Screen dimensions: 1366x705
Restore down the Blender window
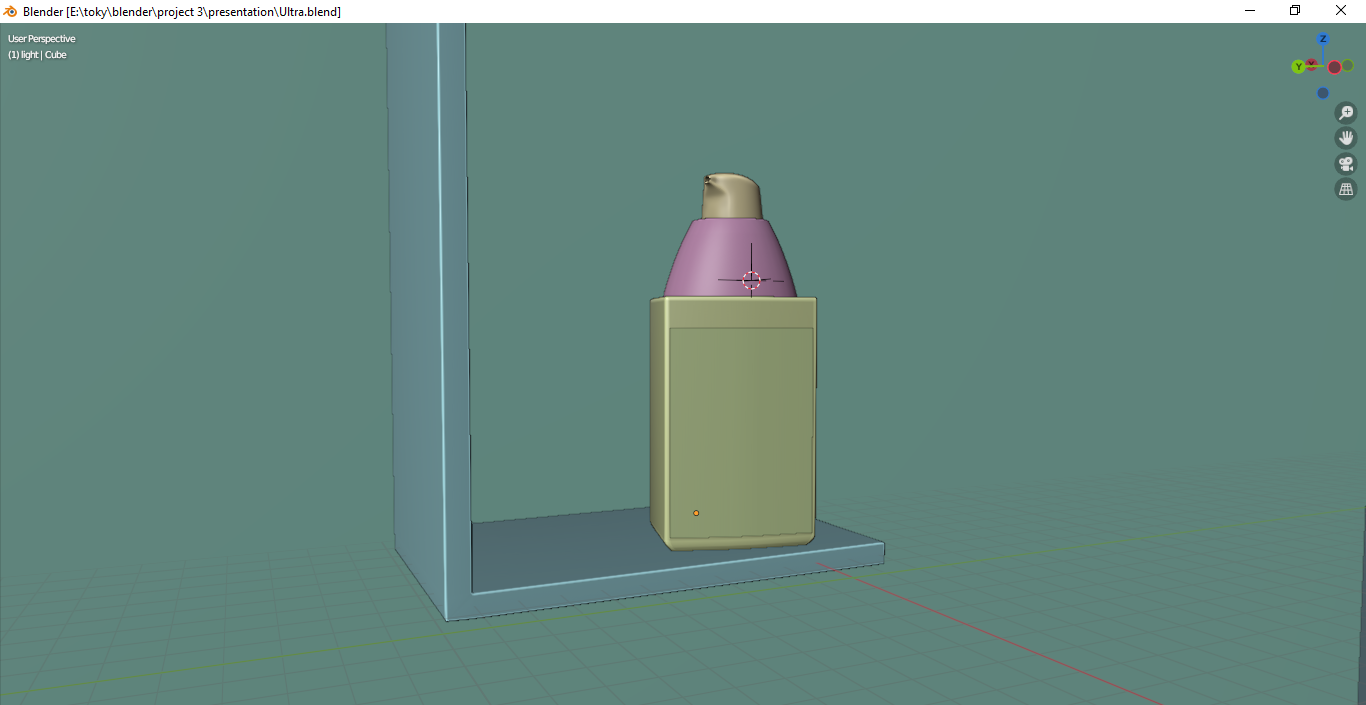click(x=1295, y=11)
